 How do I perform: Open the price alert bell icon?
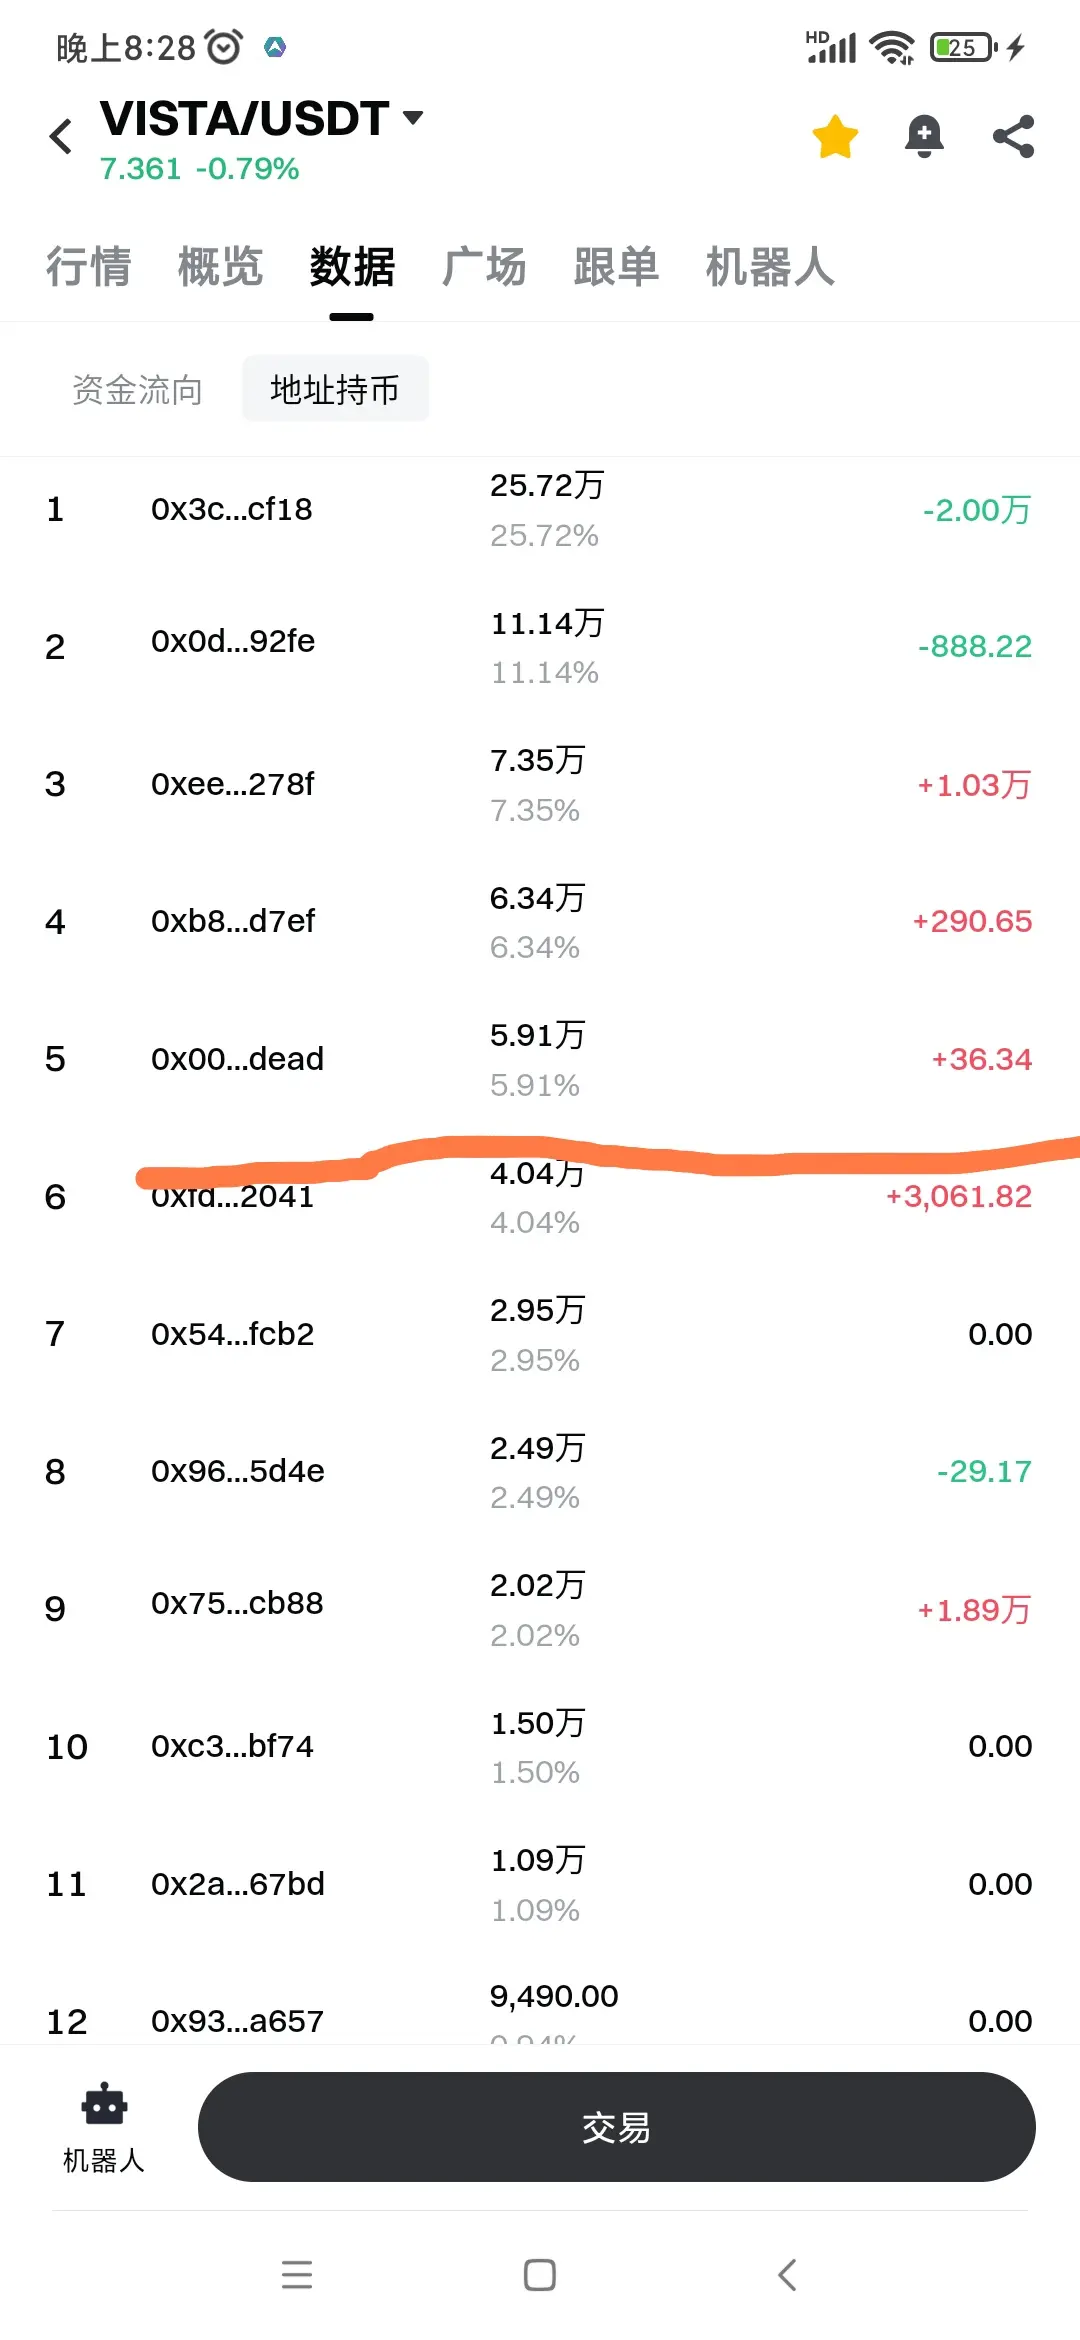click(924, 136)
